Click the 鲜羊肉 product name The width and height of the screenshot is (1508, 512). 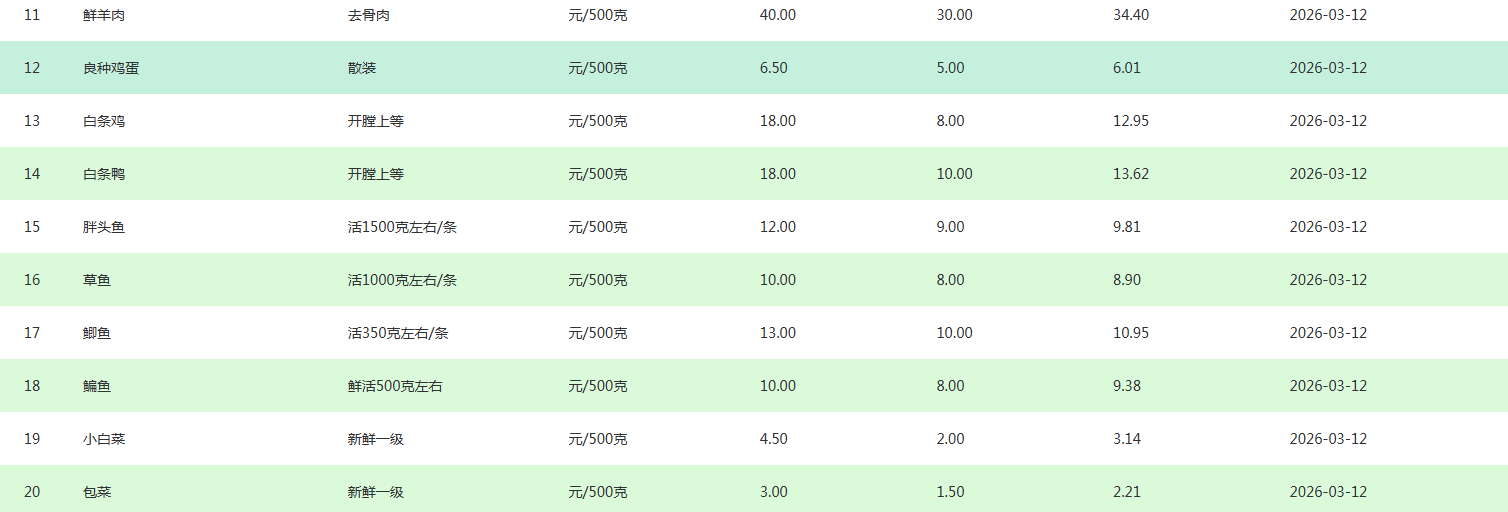pos(104,15)
